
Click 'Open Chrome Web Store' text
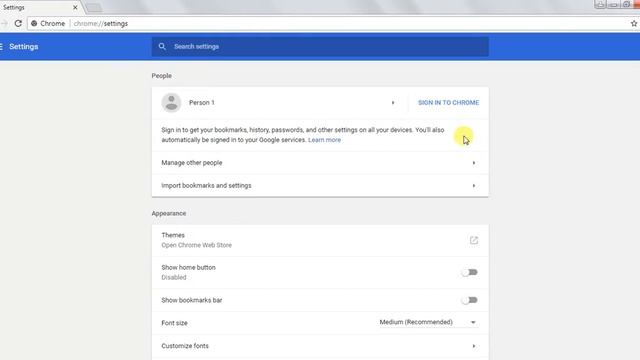[x=196, y=245]
